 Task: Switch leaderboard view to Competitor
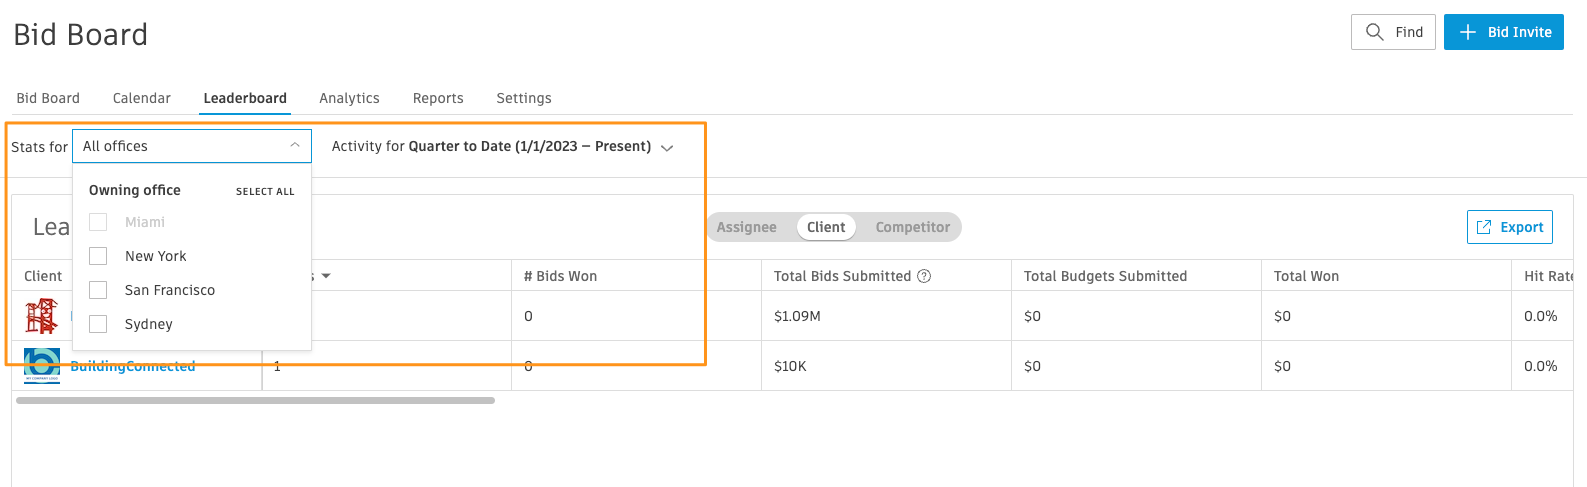[x=913, y=227]
